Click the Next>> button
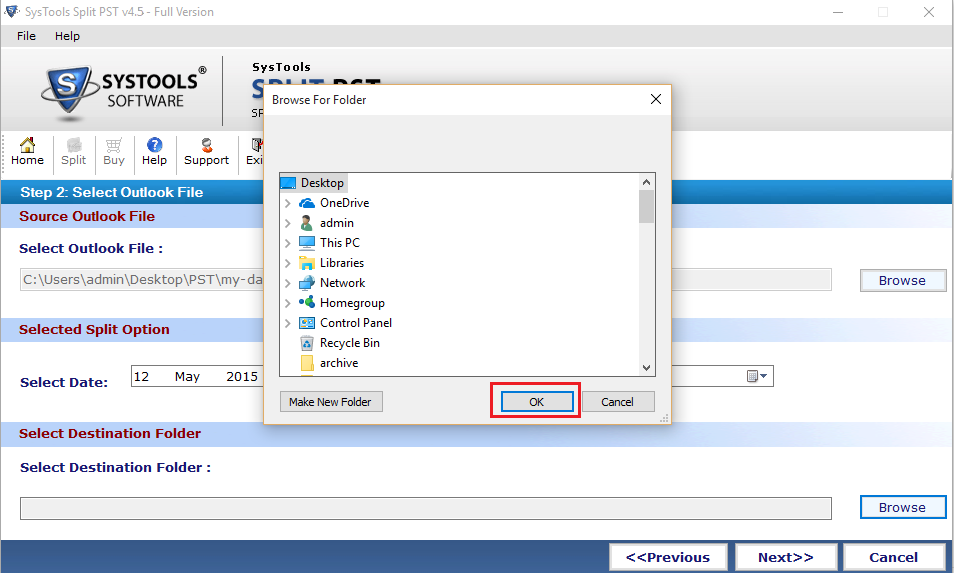 (785, 557)
